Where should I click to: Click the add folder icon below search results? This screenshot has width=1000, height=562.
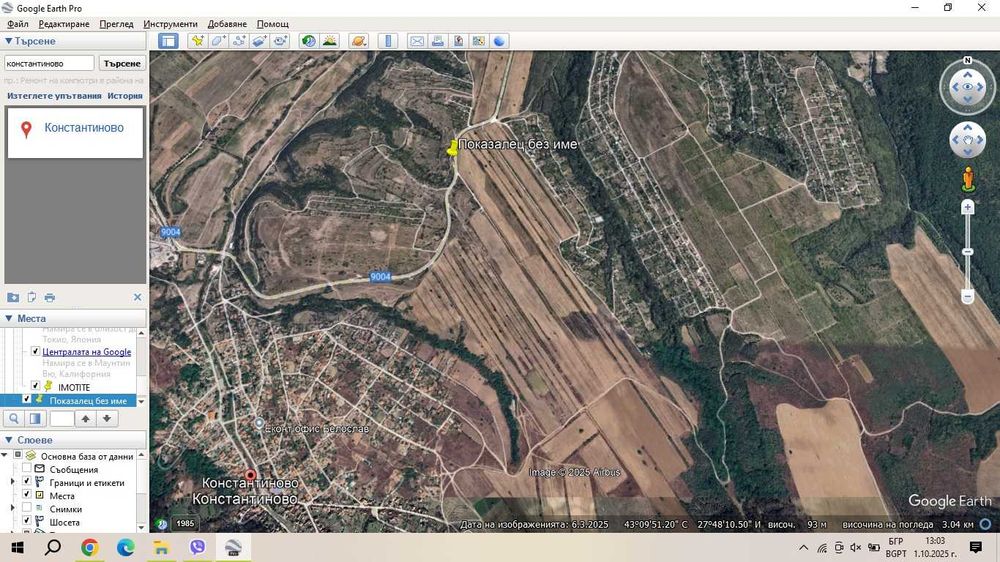pos(13,297)
